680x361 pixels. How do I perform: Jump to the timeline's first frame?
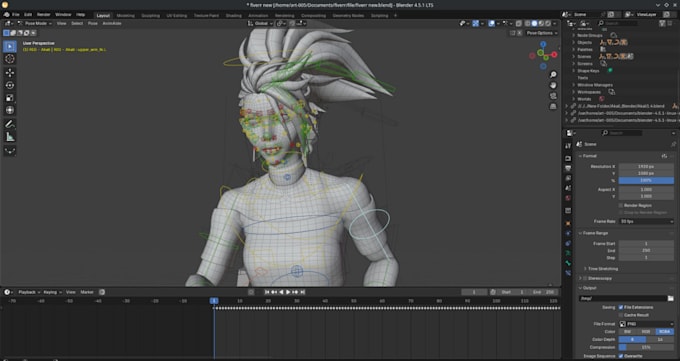click(x=267, y=292)
